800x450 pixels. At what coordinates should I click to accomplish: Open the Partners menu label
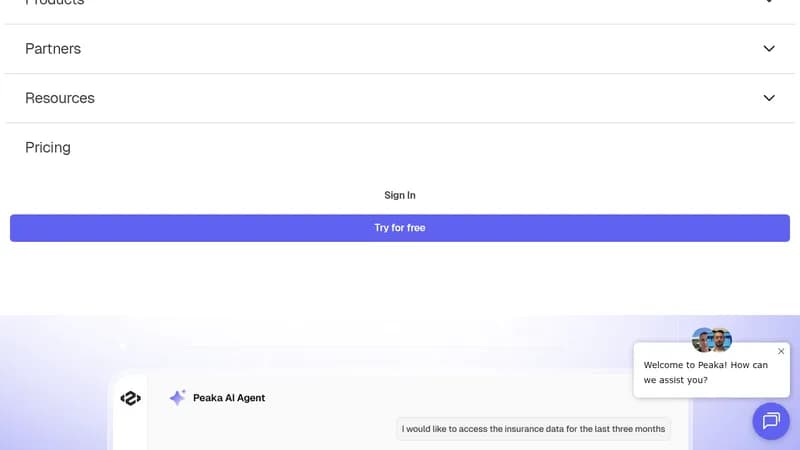pos(53,48)
